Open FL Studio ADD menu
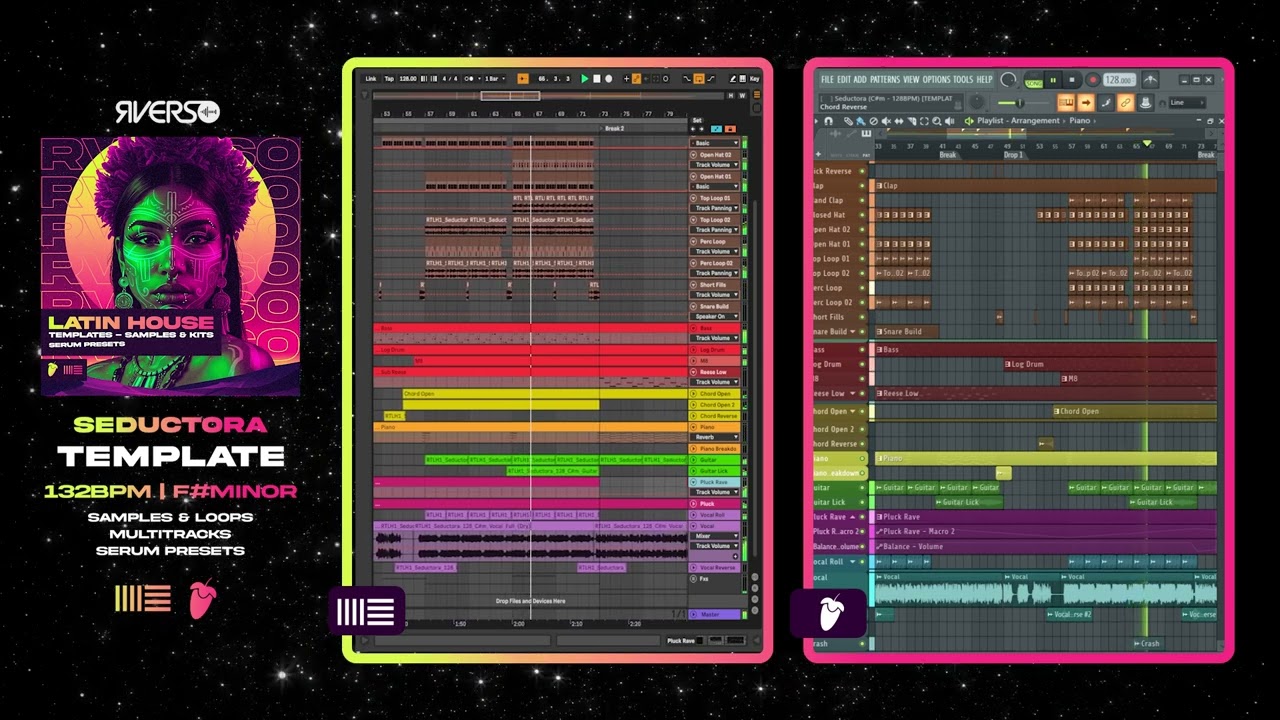The image size is (1280, 720). point(860,79)
